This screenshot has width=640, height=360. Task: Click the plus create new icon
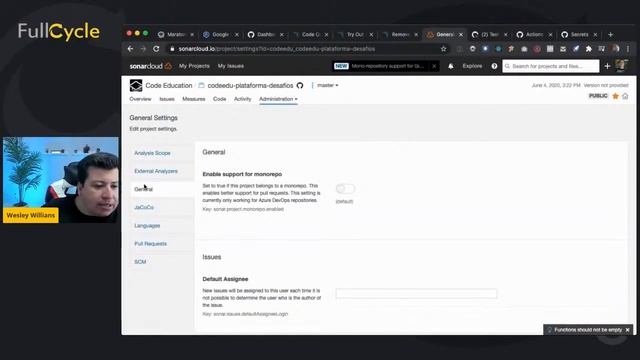607,66
